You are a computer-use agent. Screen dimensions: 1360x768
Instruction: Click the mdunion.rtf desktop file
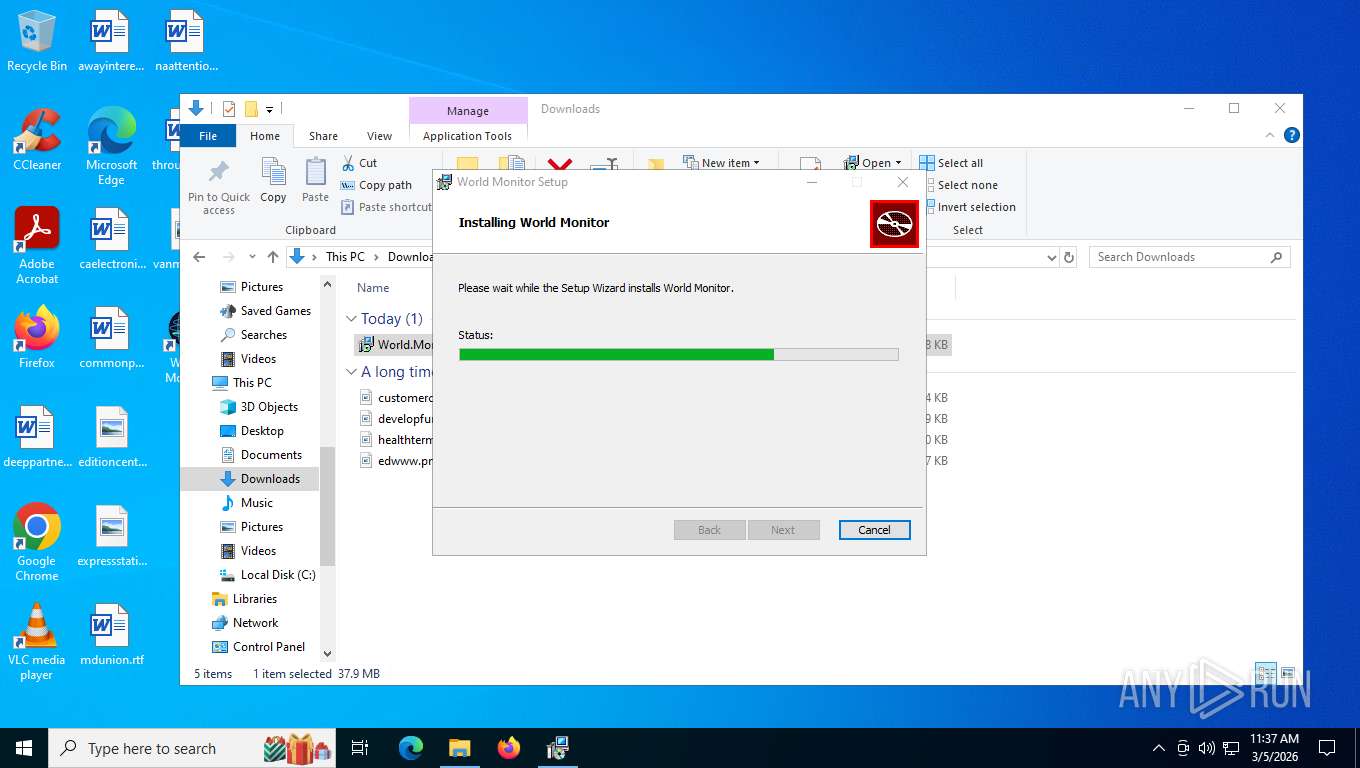[x=111, y=634]
